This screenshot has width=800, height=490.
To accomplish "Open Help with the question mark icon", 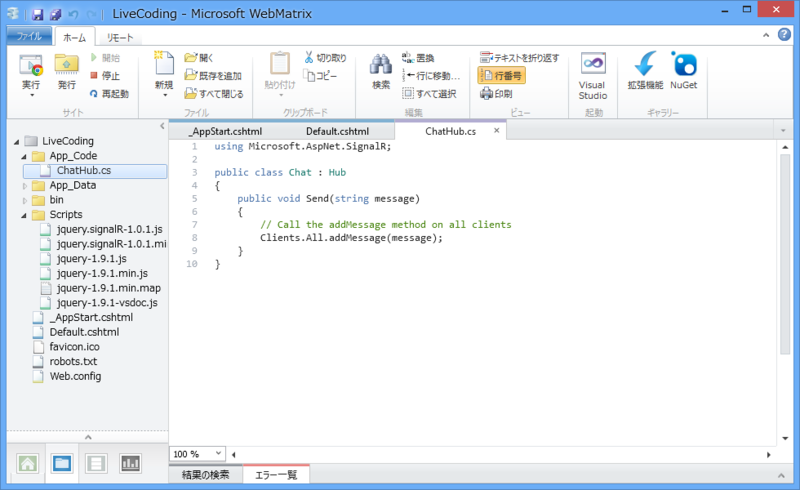I will (784, 34).
